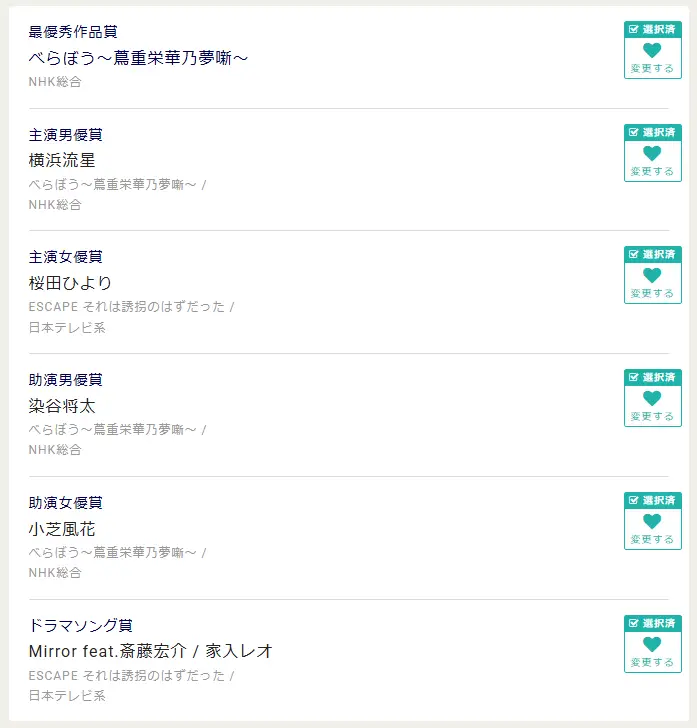Hit the heart icon for 助演女優賞
The image size is (697, 728).
tap(652, 521)
